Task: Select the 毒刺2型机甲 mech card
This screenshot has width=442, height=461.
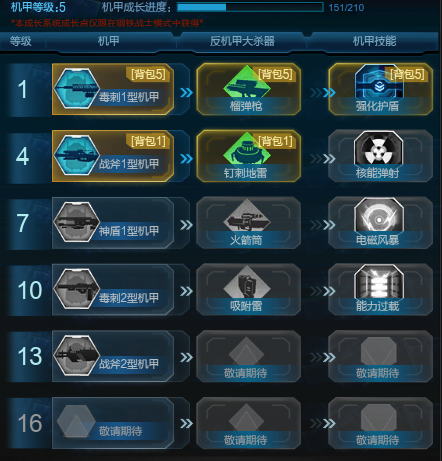Action: pos(113,290)
